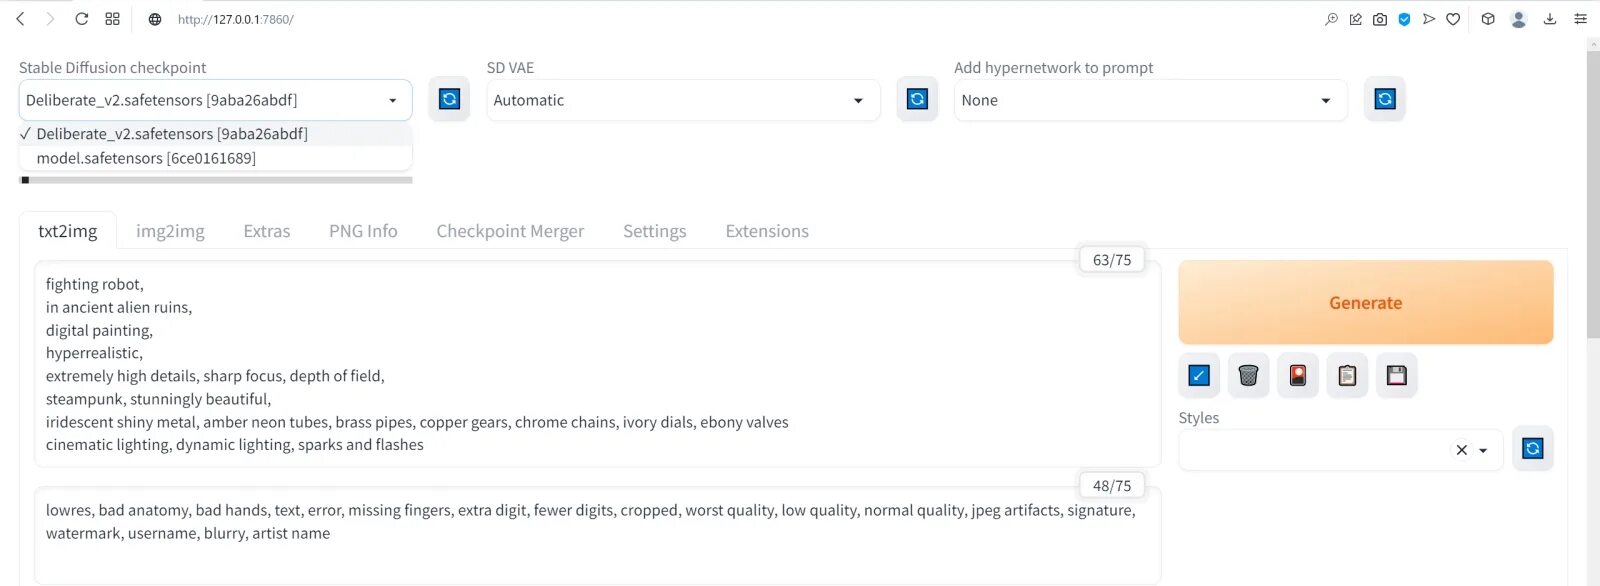
Task: Save the prompt with the floppy disk icon
Action: click(x=1396, y=375)
